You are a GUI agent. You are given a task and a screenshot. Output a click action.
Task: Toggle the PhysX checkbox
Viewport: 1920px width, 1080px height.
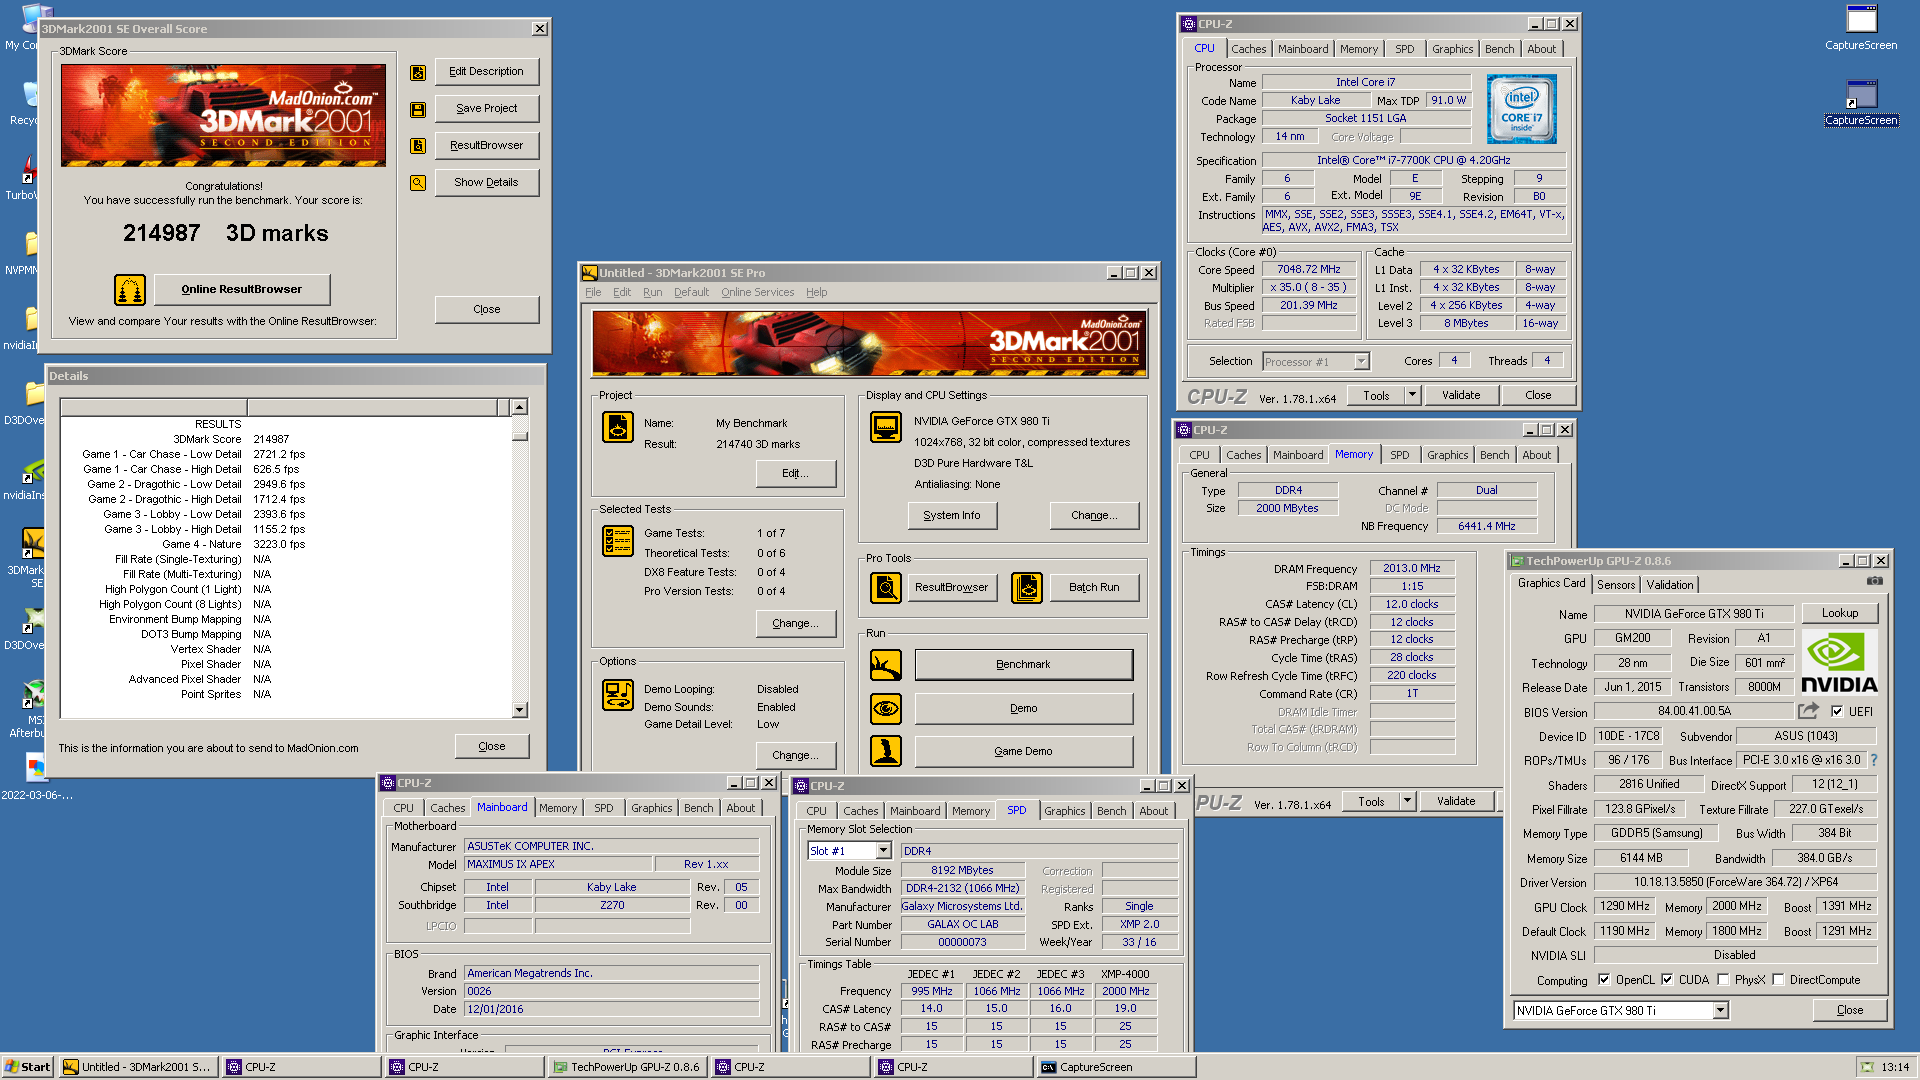tap(1723, 980)
